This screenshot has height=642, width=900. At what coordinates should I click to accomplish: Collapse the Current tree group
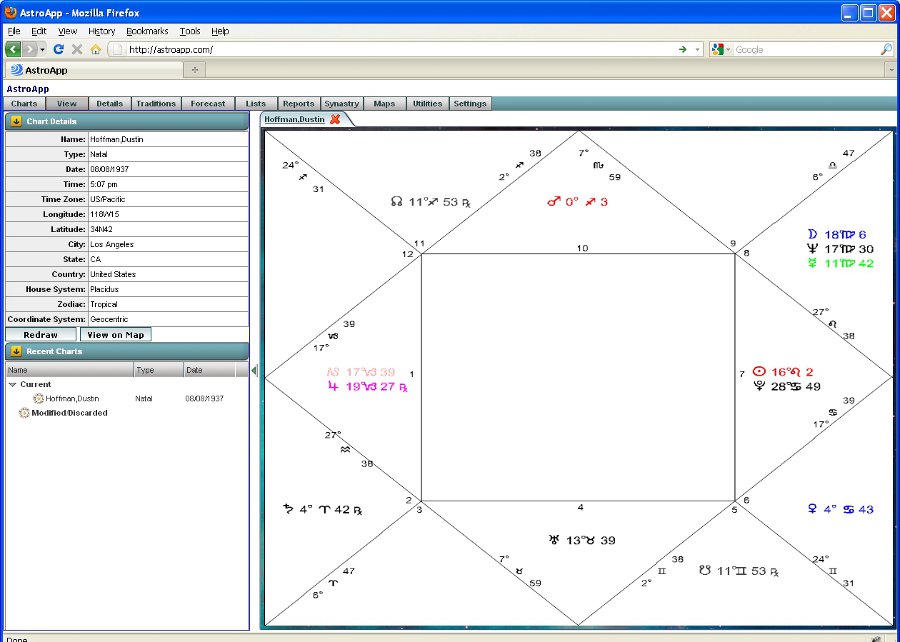click(12, 384)
